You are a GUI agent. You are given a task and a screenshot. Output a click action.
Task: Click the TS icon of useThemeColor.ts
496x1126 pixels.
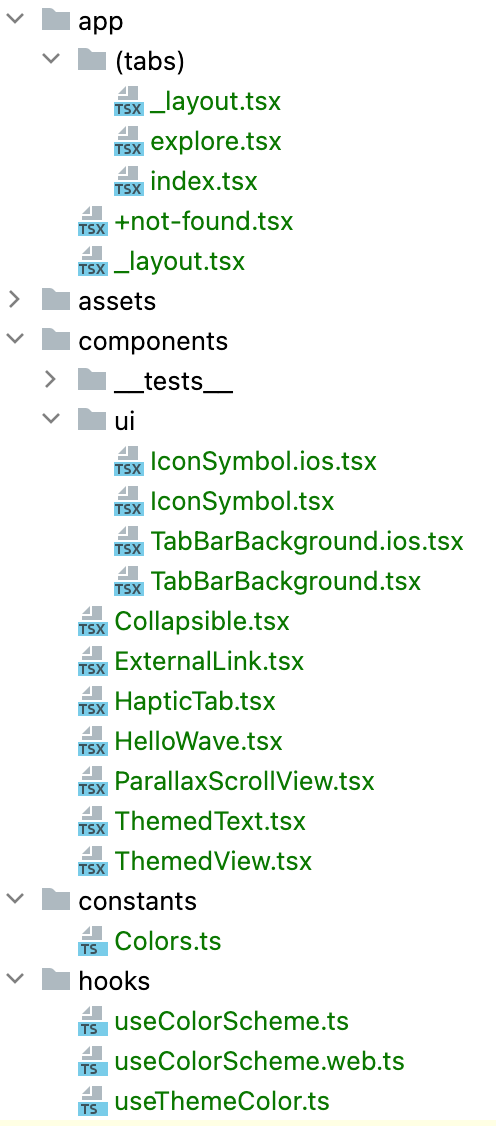pyautogui.click(x=93, y=1100)
